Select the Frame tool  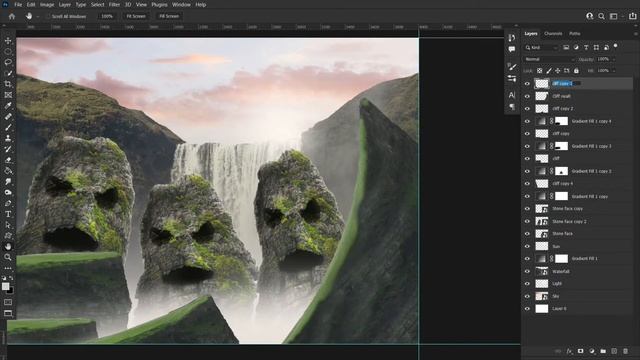pyautogui.click(x=8, y=95)
